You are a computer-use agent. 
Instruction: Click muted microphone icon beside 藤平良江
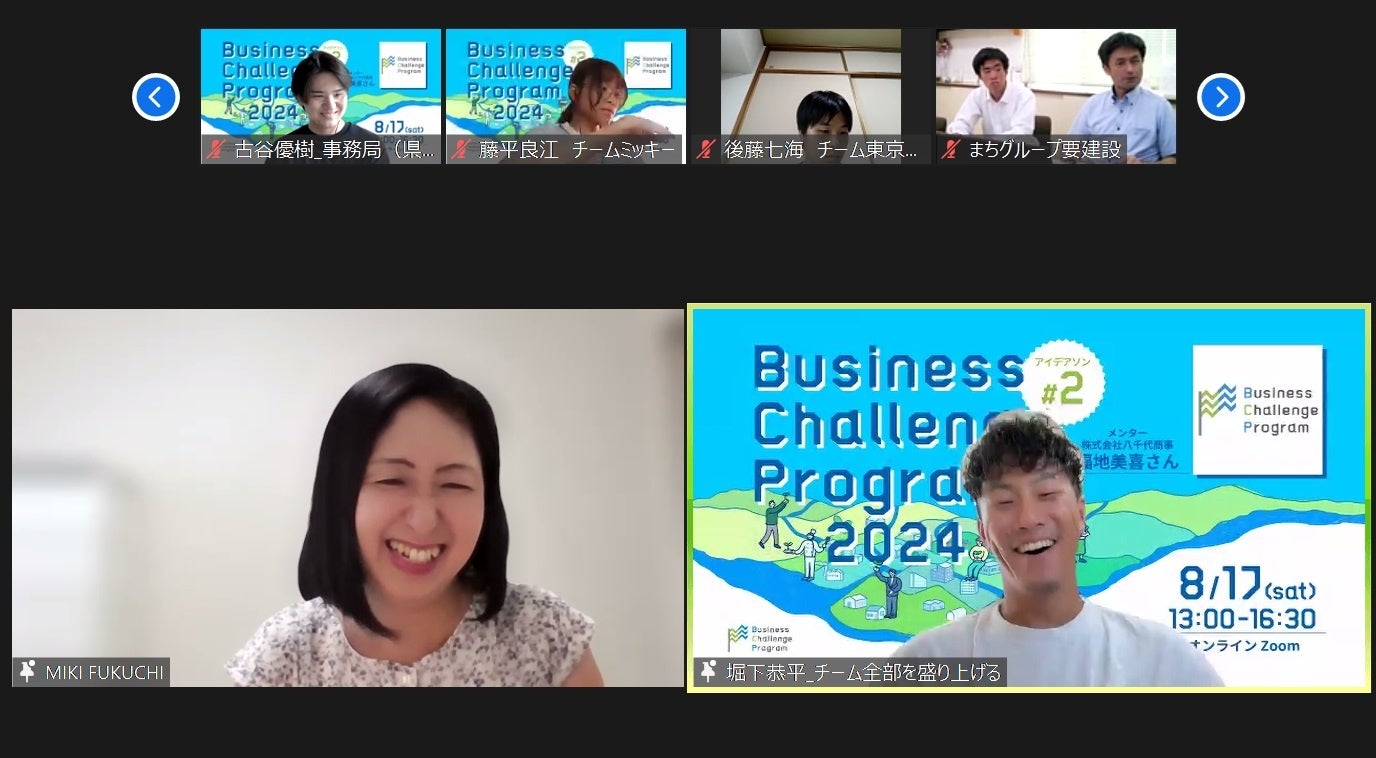pos(461,150)
